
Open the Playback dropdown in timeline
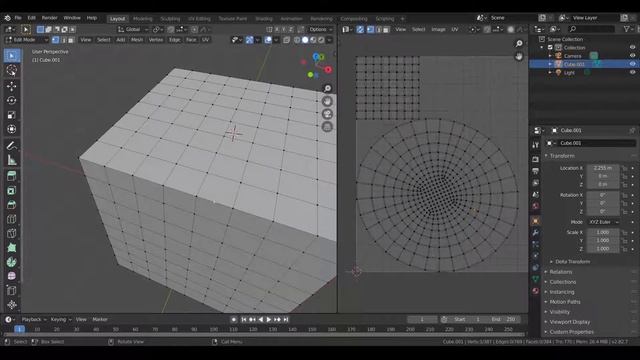(34, 320)
